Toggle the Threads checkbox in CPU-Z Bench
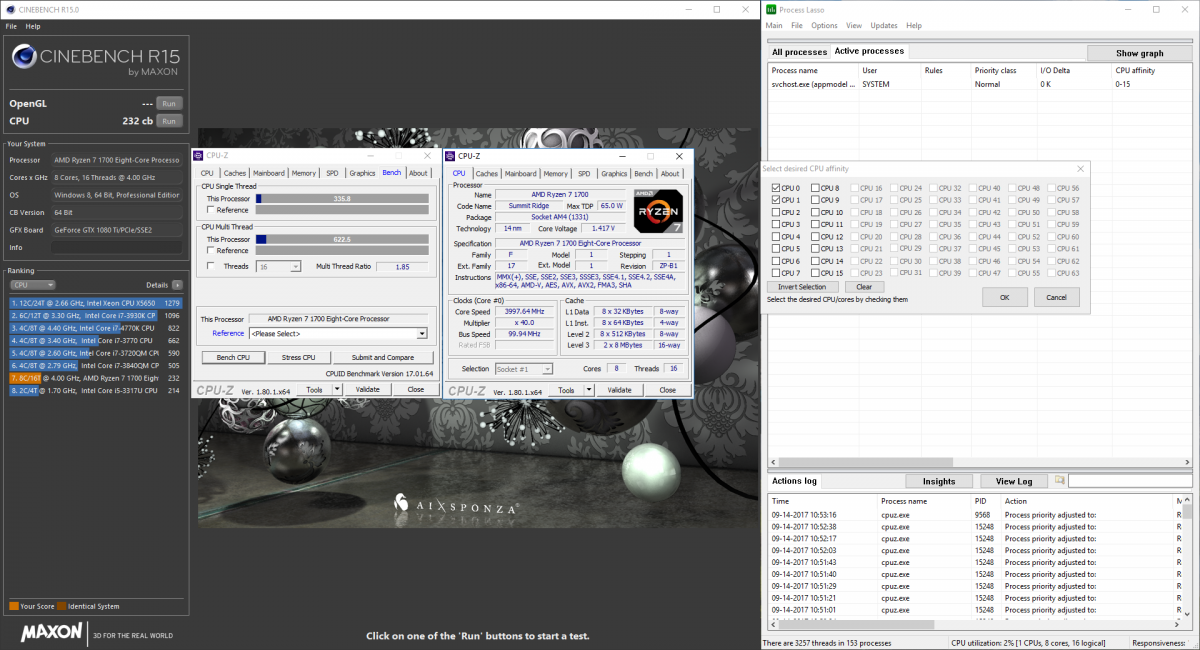1200x650 pixels. pos(211,266)
